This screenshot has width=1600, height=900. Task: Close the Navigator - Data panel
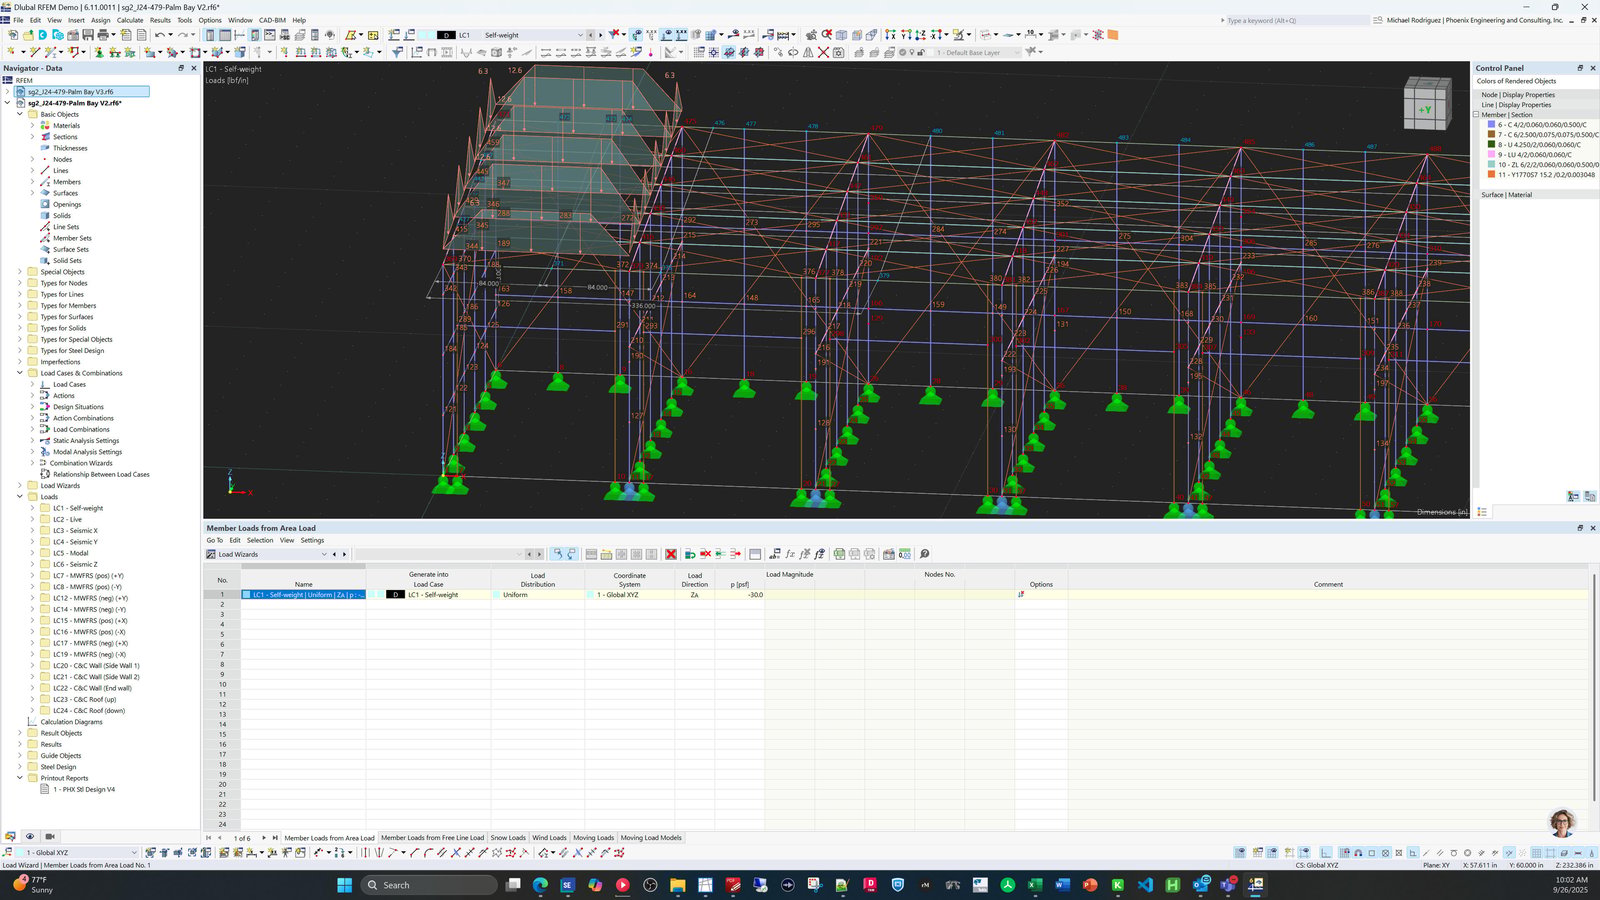pyautogui.click(x=193, y=68)
